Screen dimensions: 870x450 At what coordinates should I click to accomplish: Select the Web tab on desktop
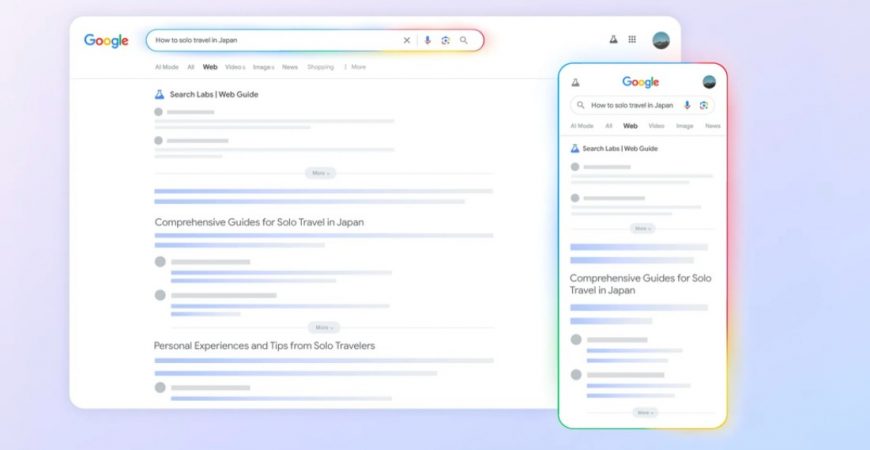[x=210, y=67]
